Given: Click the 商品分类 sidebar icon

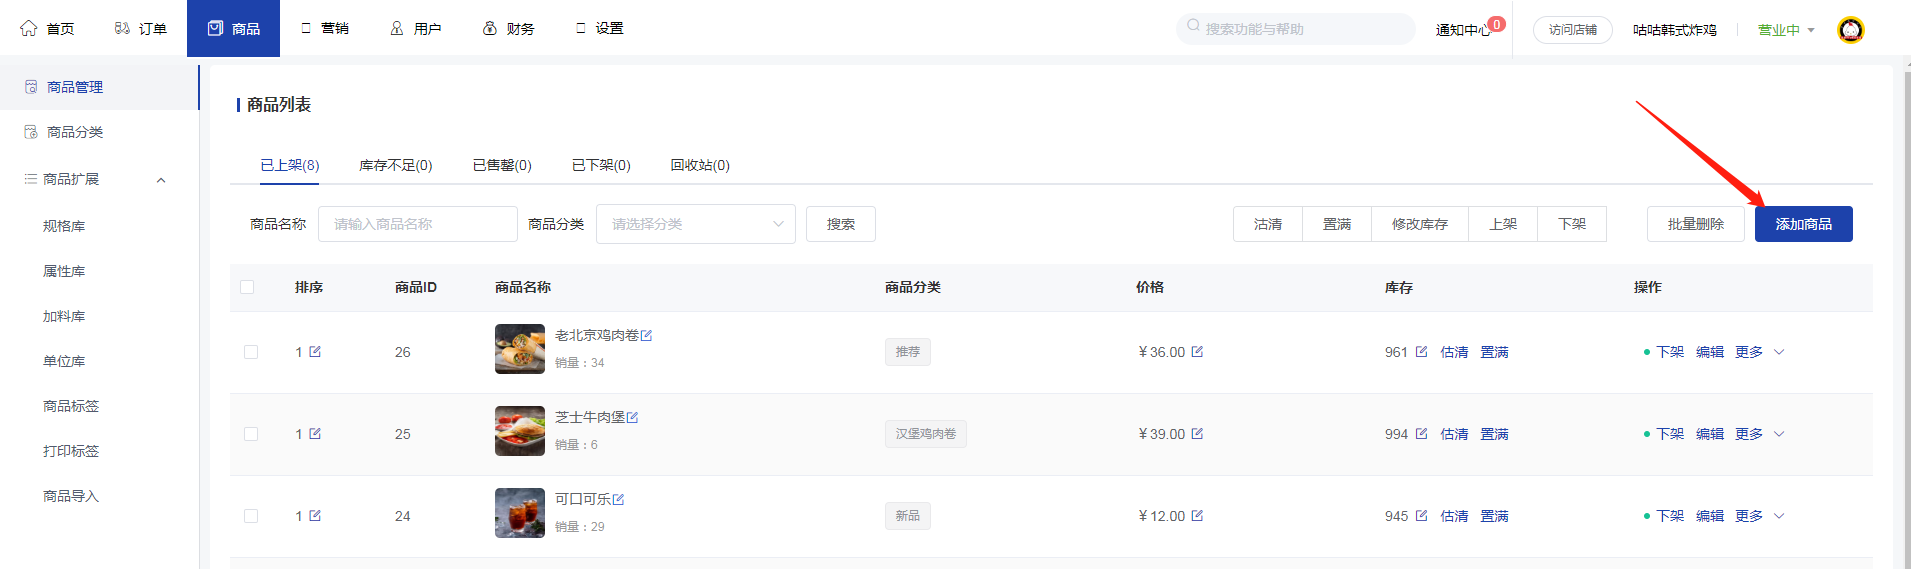Looking at the screenshot, I should pyautogui.click(x=31, y=132).
